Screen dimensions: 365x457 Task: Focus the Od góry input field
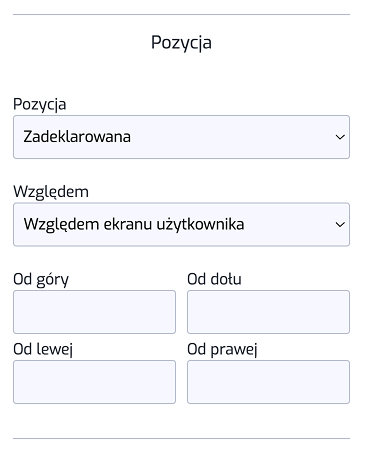(x=94, y=312)
